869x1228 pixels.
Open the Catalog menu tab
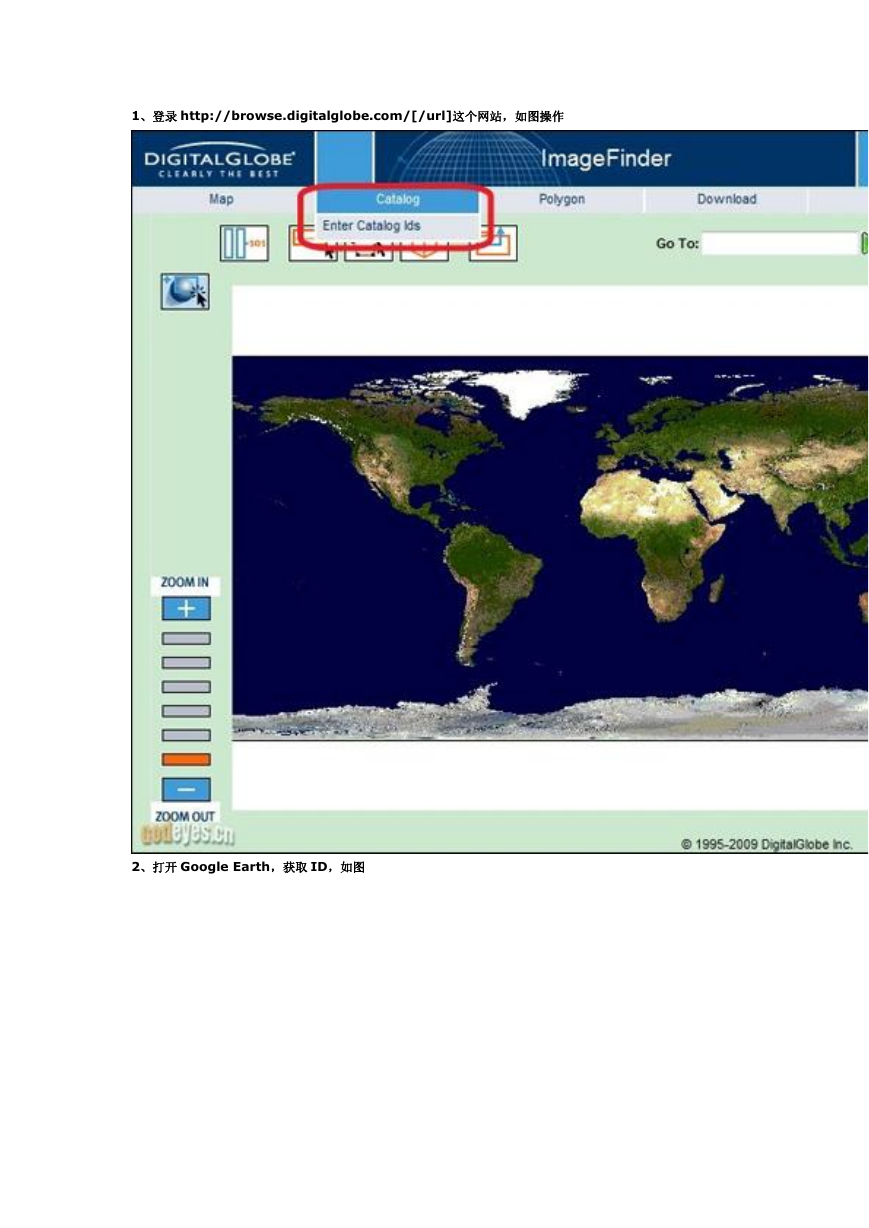398,199
